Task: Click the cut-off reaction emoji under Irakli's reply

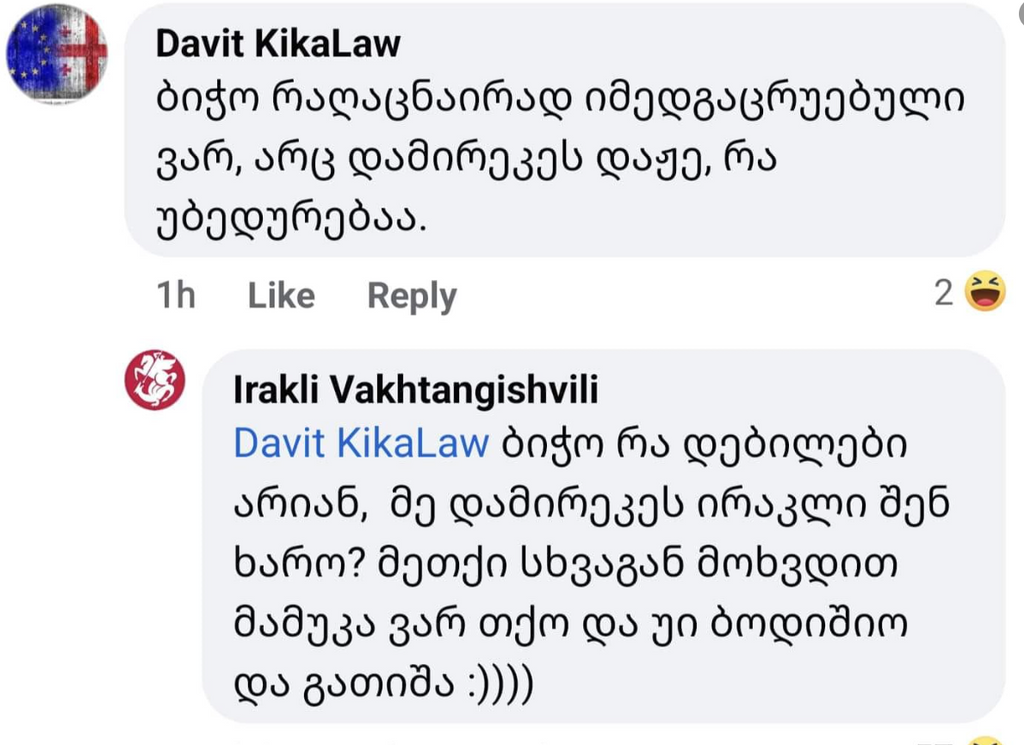Action: pyautogui.click(x=986, y=741)
